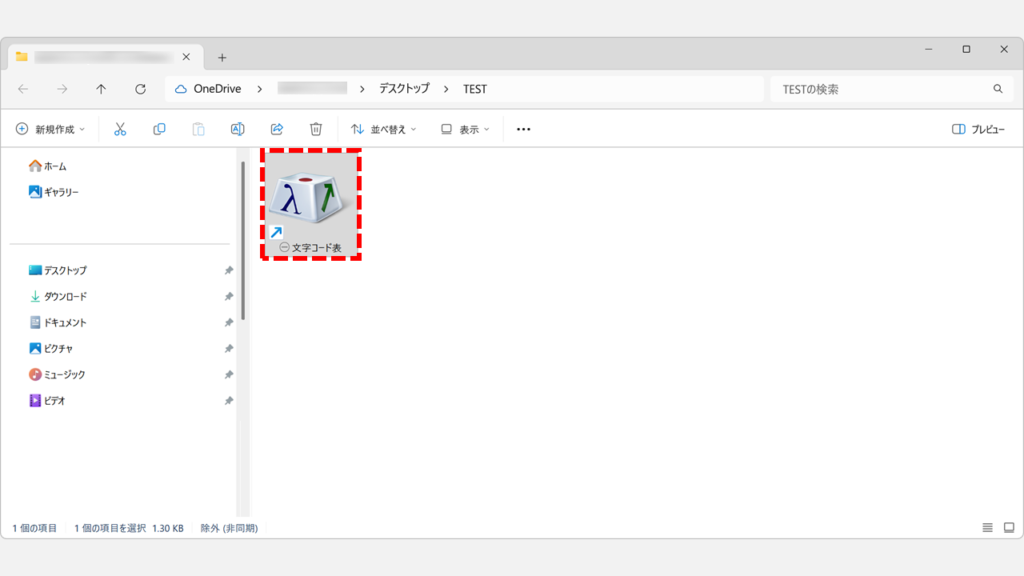Click the paste icon in the toolbar

point(196,128)
